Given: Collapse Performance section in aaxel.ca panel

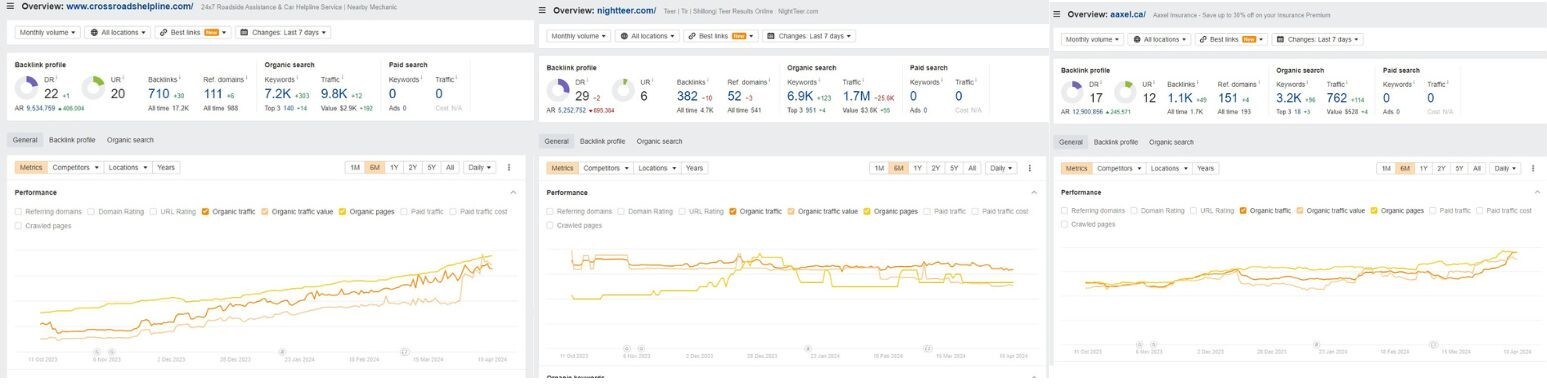Looking at the screenshot, I should pos(1535,192).
